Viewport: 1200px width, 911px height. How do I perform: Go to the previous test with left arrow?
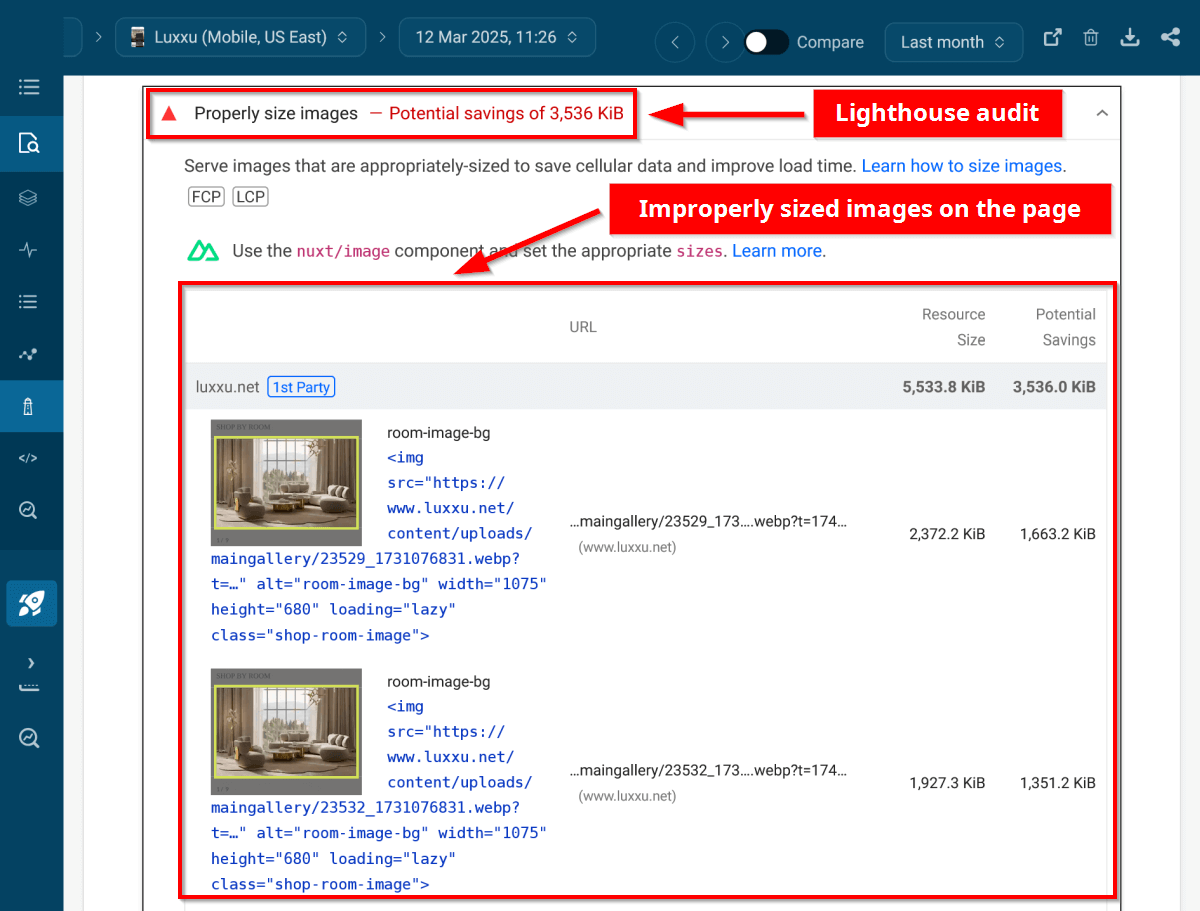pos(675,42)
